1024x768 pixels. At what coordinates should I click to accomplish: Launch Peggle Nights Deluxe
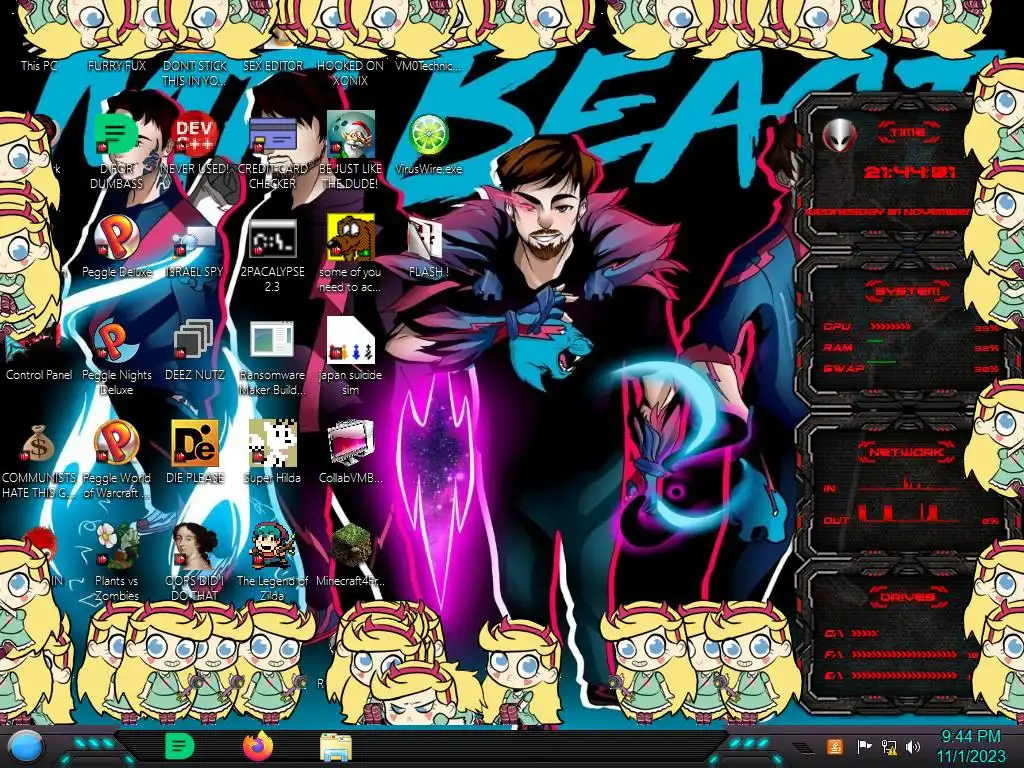pyautogui.click(x=116, y=340)
